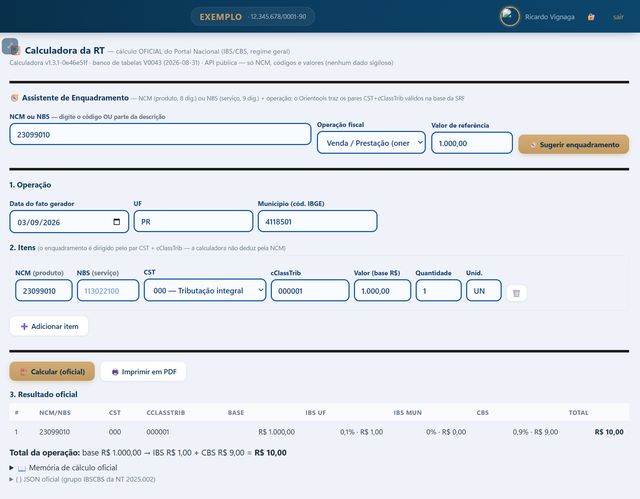
Task: Expand Memória de cálculo oficial section
Action: pyautogui.click(x=63, y=468)
